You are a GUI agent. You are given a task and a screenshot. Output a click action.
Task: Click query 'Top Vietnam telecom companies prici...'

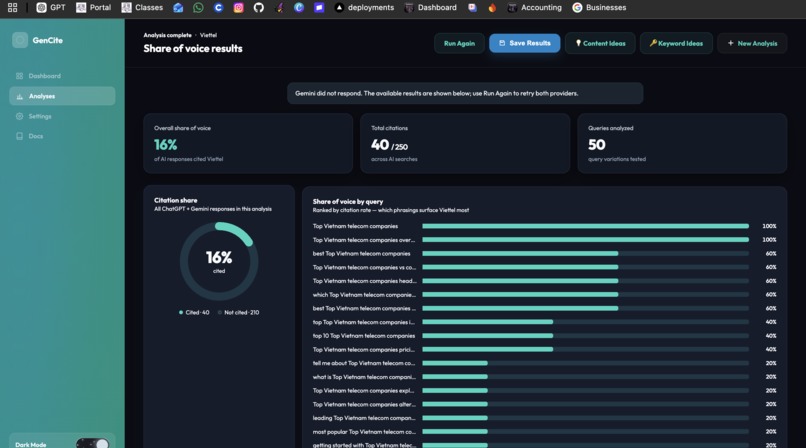tap(363, 349)
